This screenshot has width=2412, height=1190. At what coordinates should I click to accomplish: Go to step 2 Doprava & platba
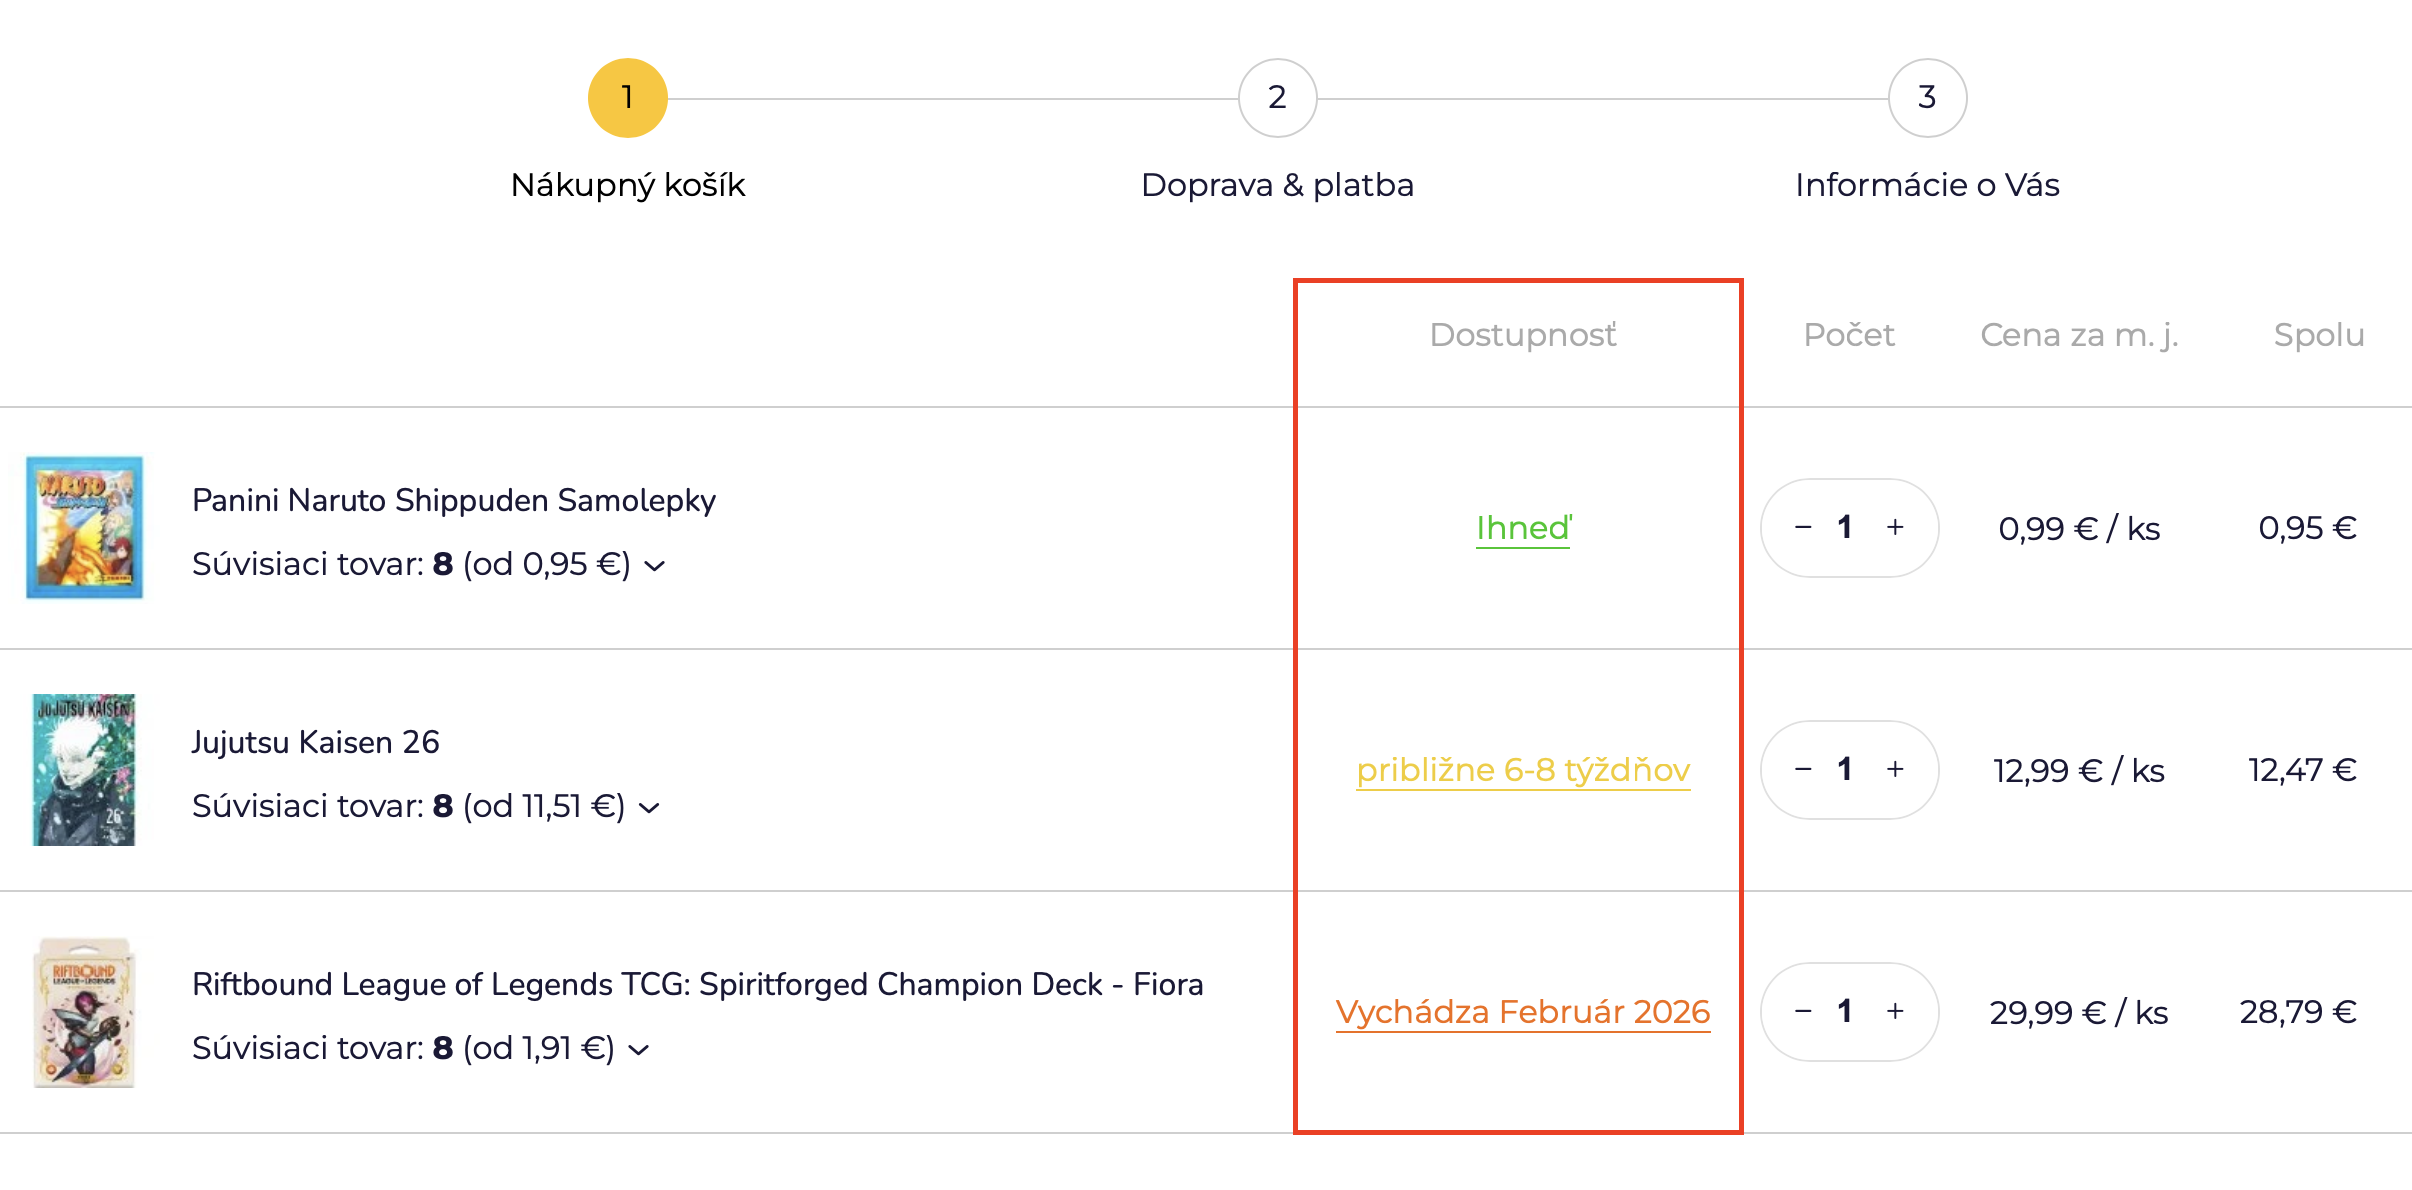click(1277, 98)
